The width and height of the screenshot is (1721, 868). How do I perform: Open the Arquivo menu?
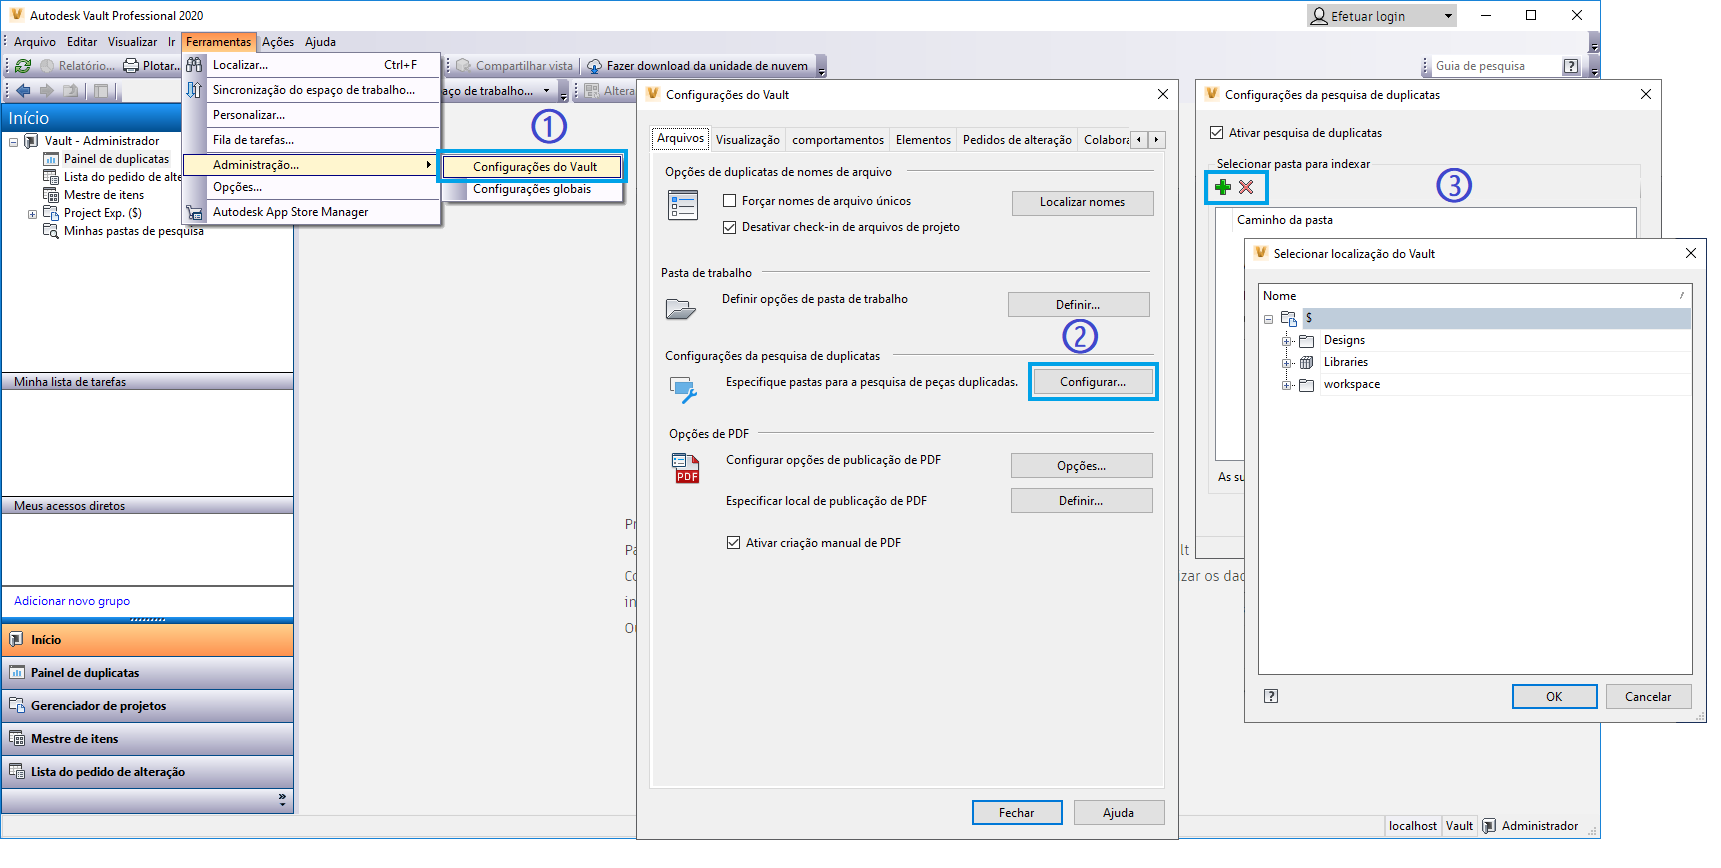click(35, 42)
